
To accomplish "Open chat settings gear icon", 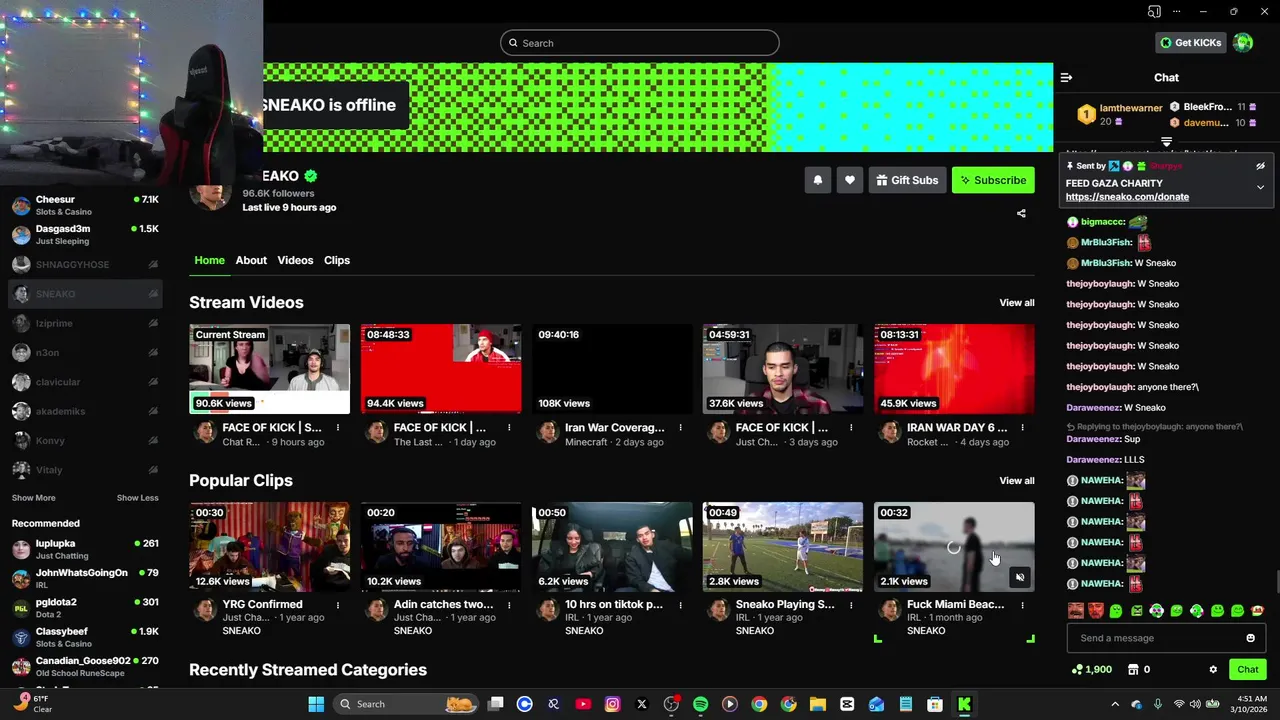I will (x=1213, y=670).
